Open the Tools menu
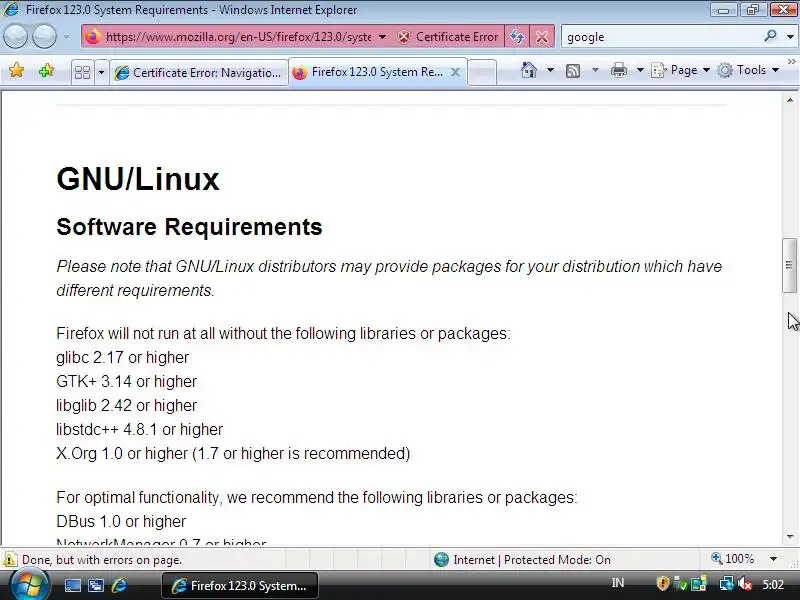 click(x=748, y=70)
